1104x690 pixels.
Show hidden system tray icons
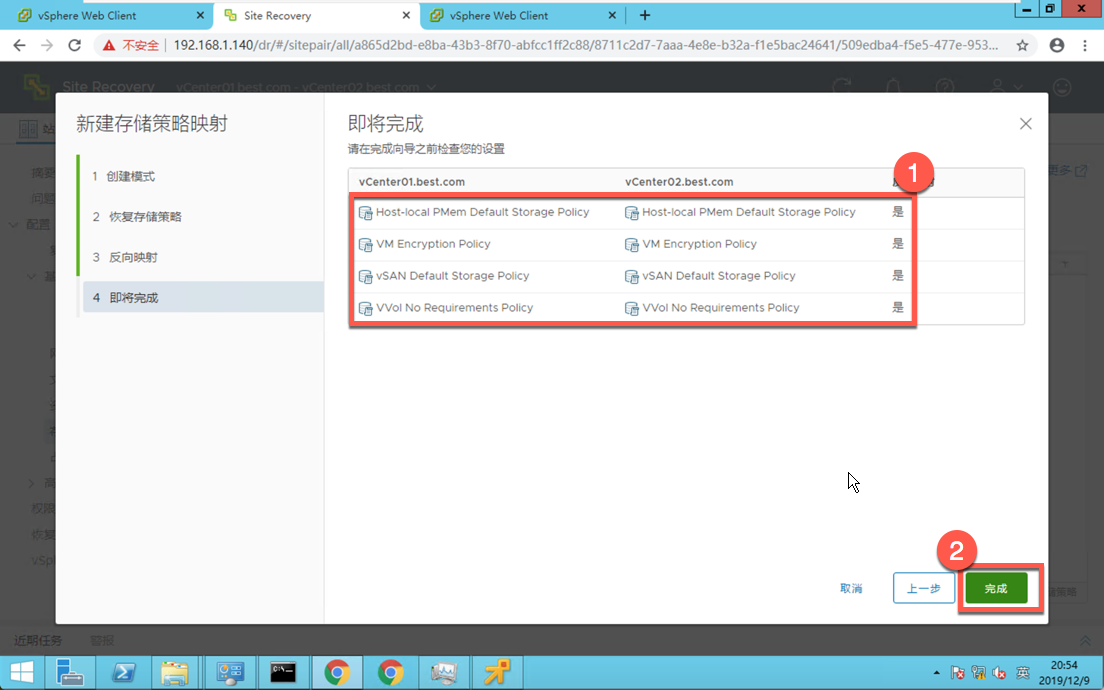point(936,673)
